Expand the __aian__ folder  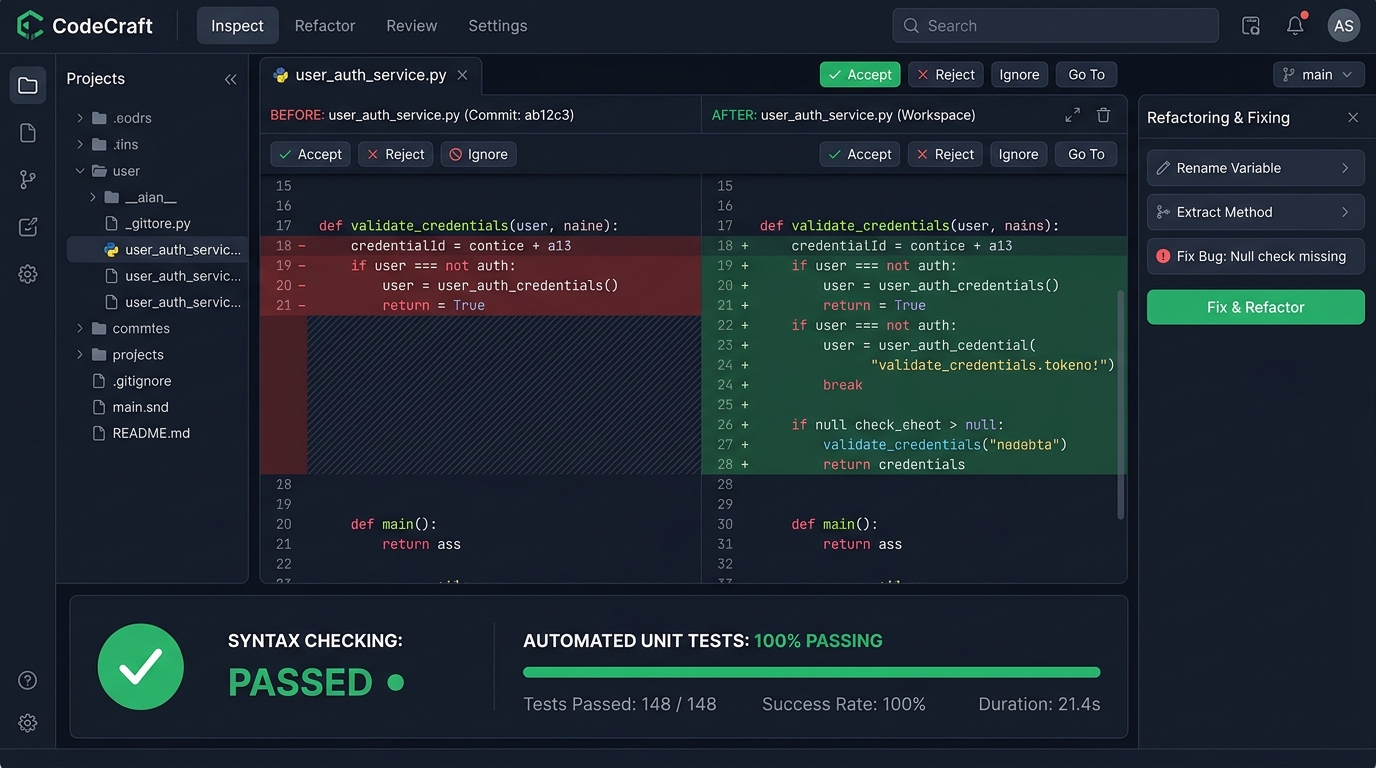click(x=93, y=197)
